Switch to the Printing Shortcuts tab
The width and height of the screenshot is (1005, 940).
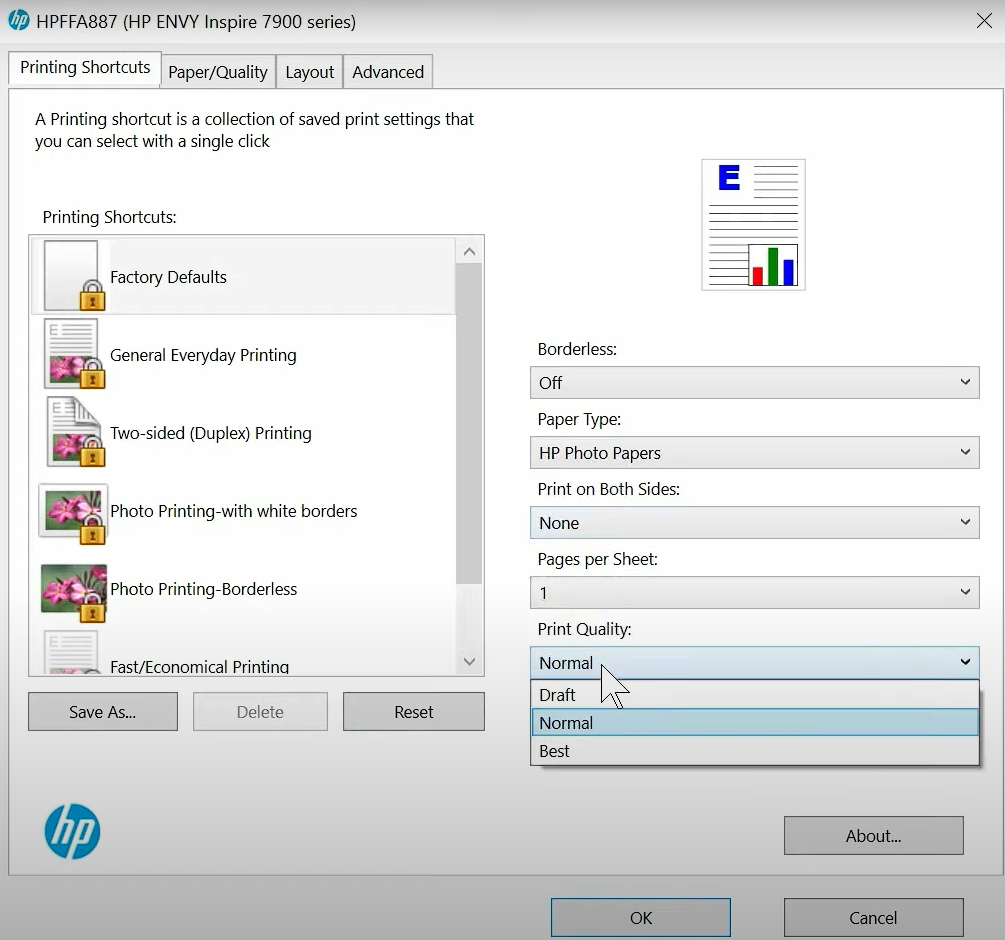[x=85, y=67]
